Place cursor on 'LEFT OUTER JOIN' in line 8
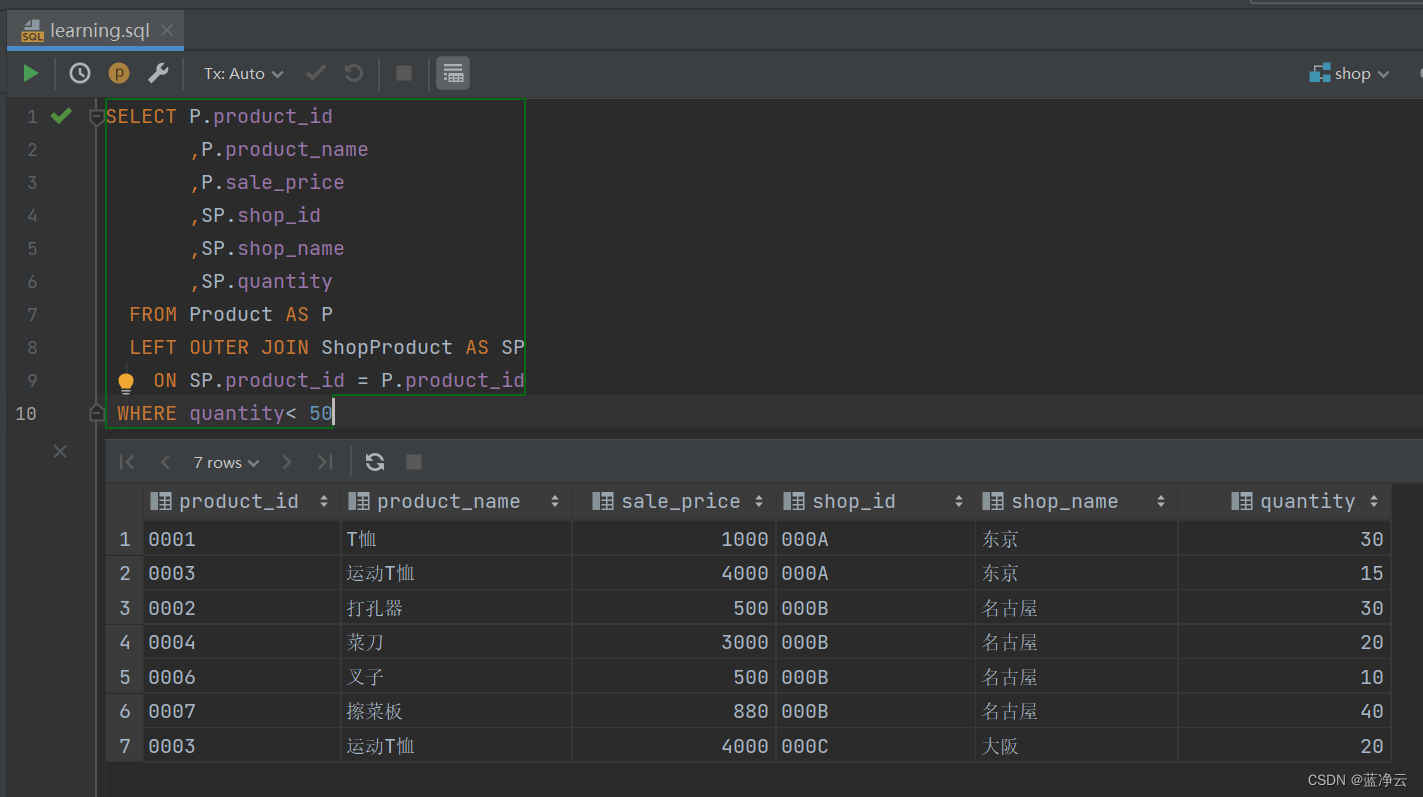The image size is (1423, 797). click(221, 347)
